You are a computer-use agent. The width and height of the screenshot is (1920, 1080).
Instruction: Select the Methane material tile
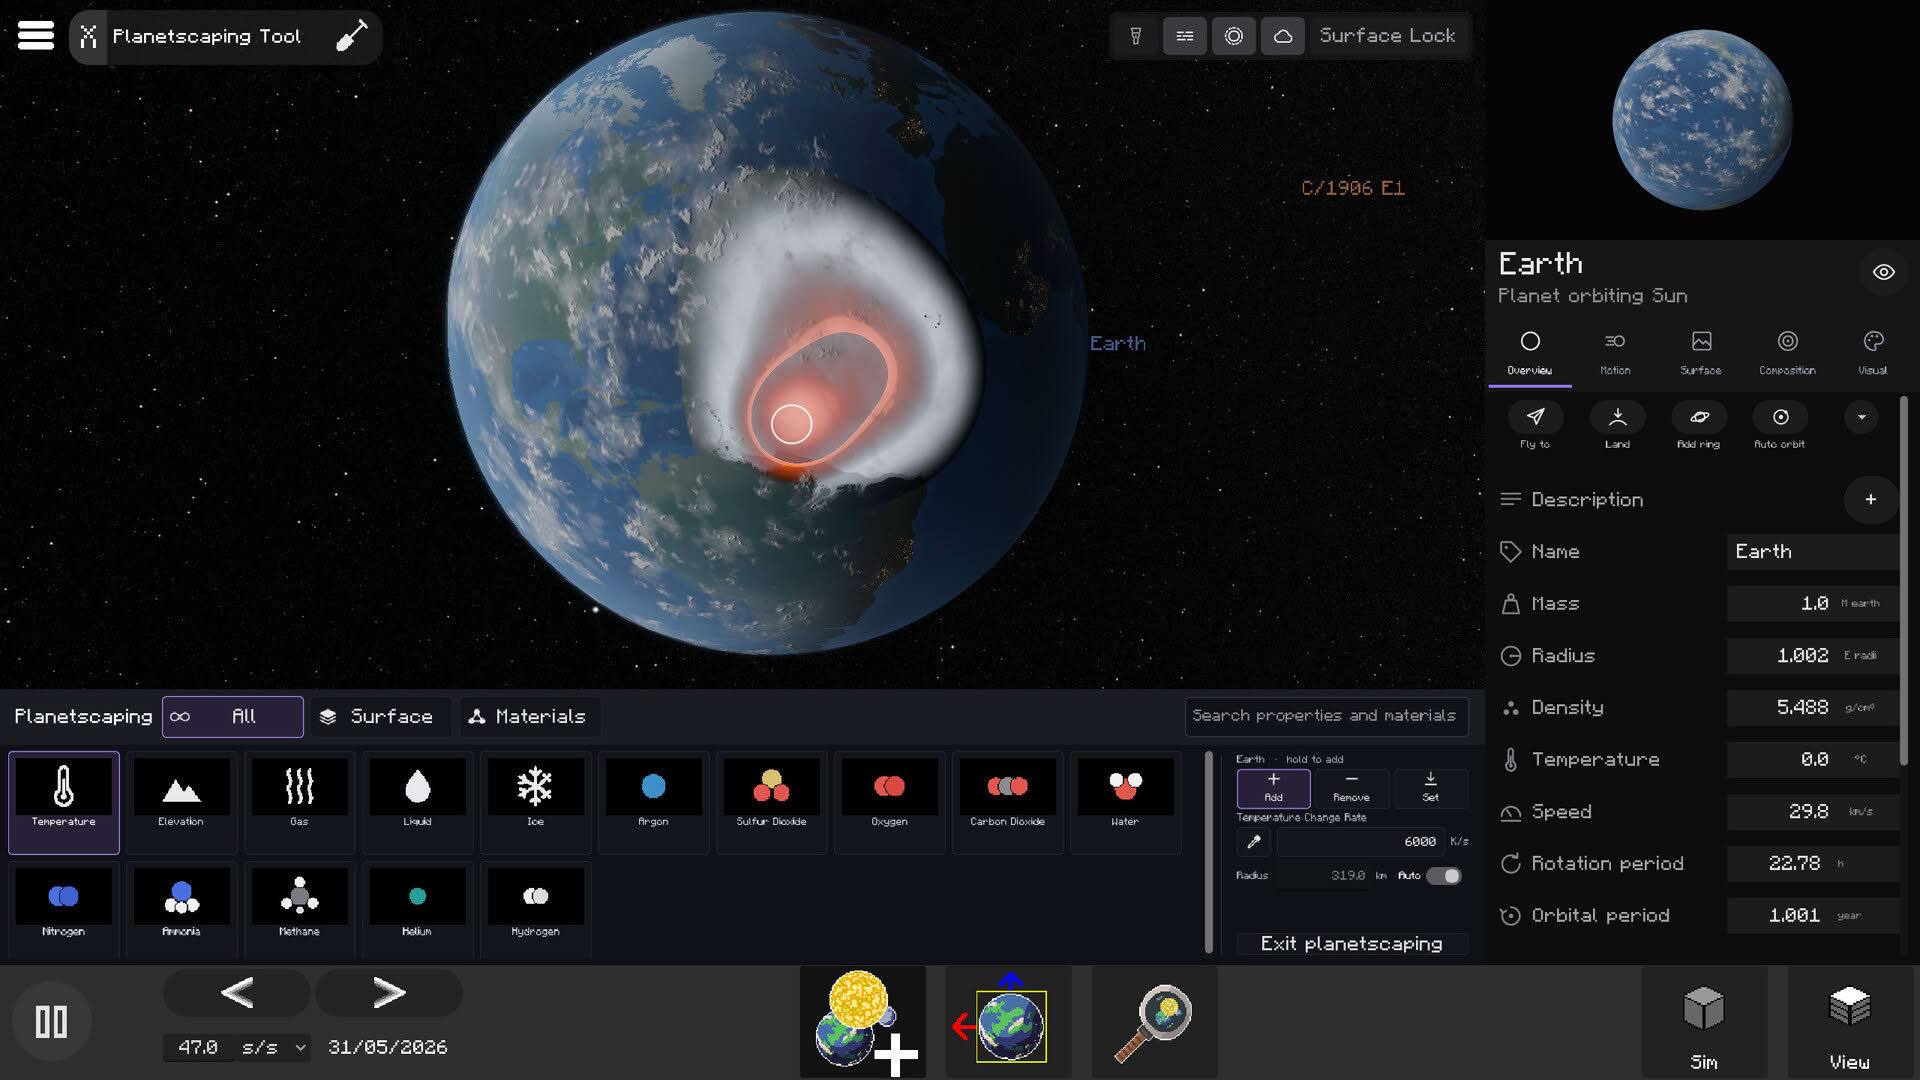pos(299,910)
